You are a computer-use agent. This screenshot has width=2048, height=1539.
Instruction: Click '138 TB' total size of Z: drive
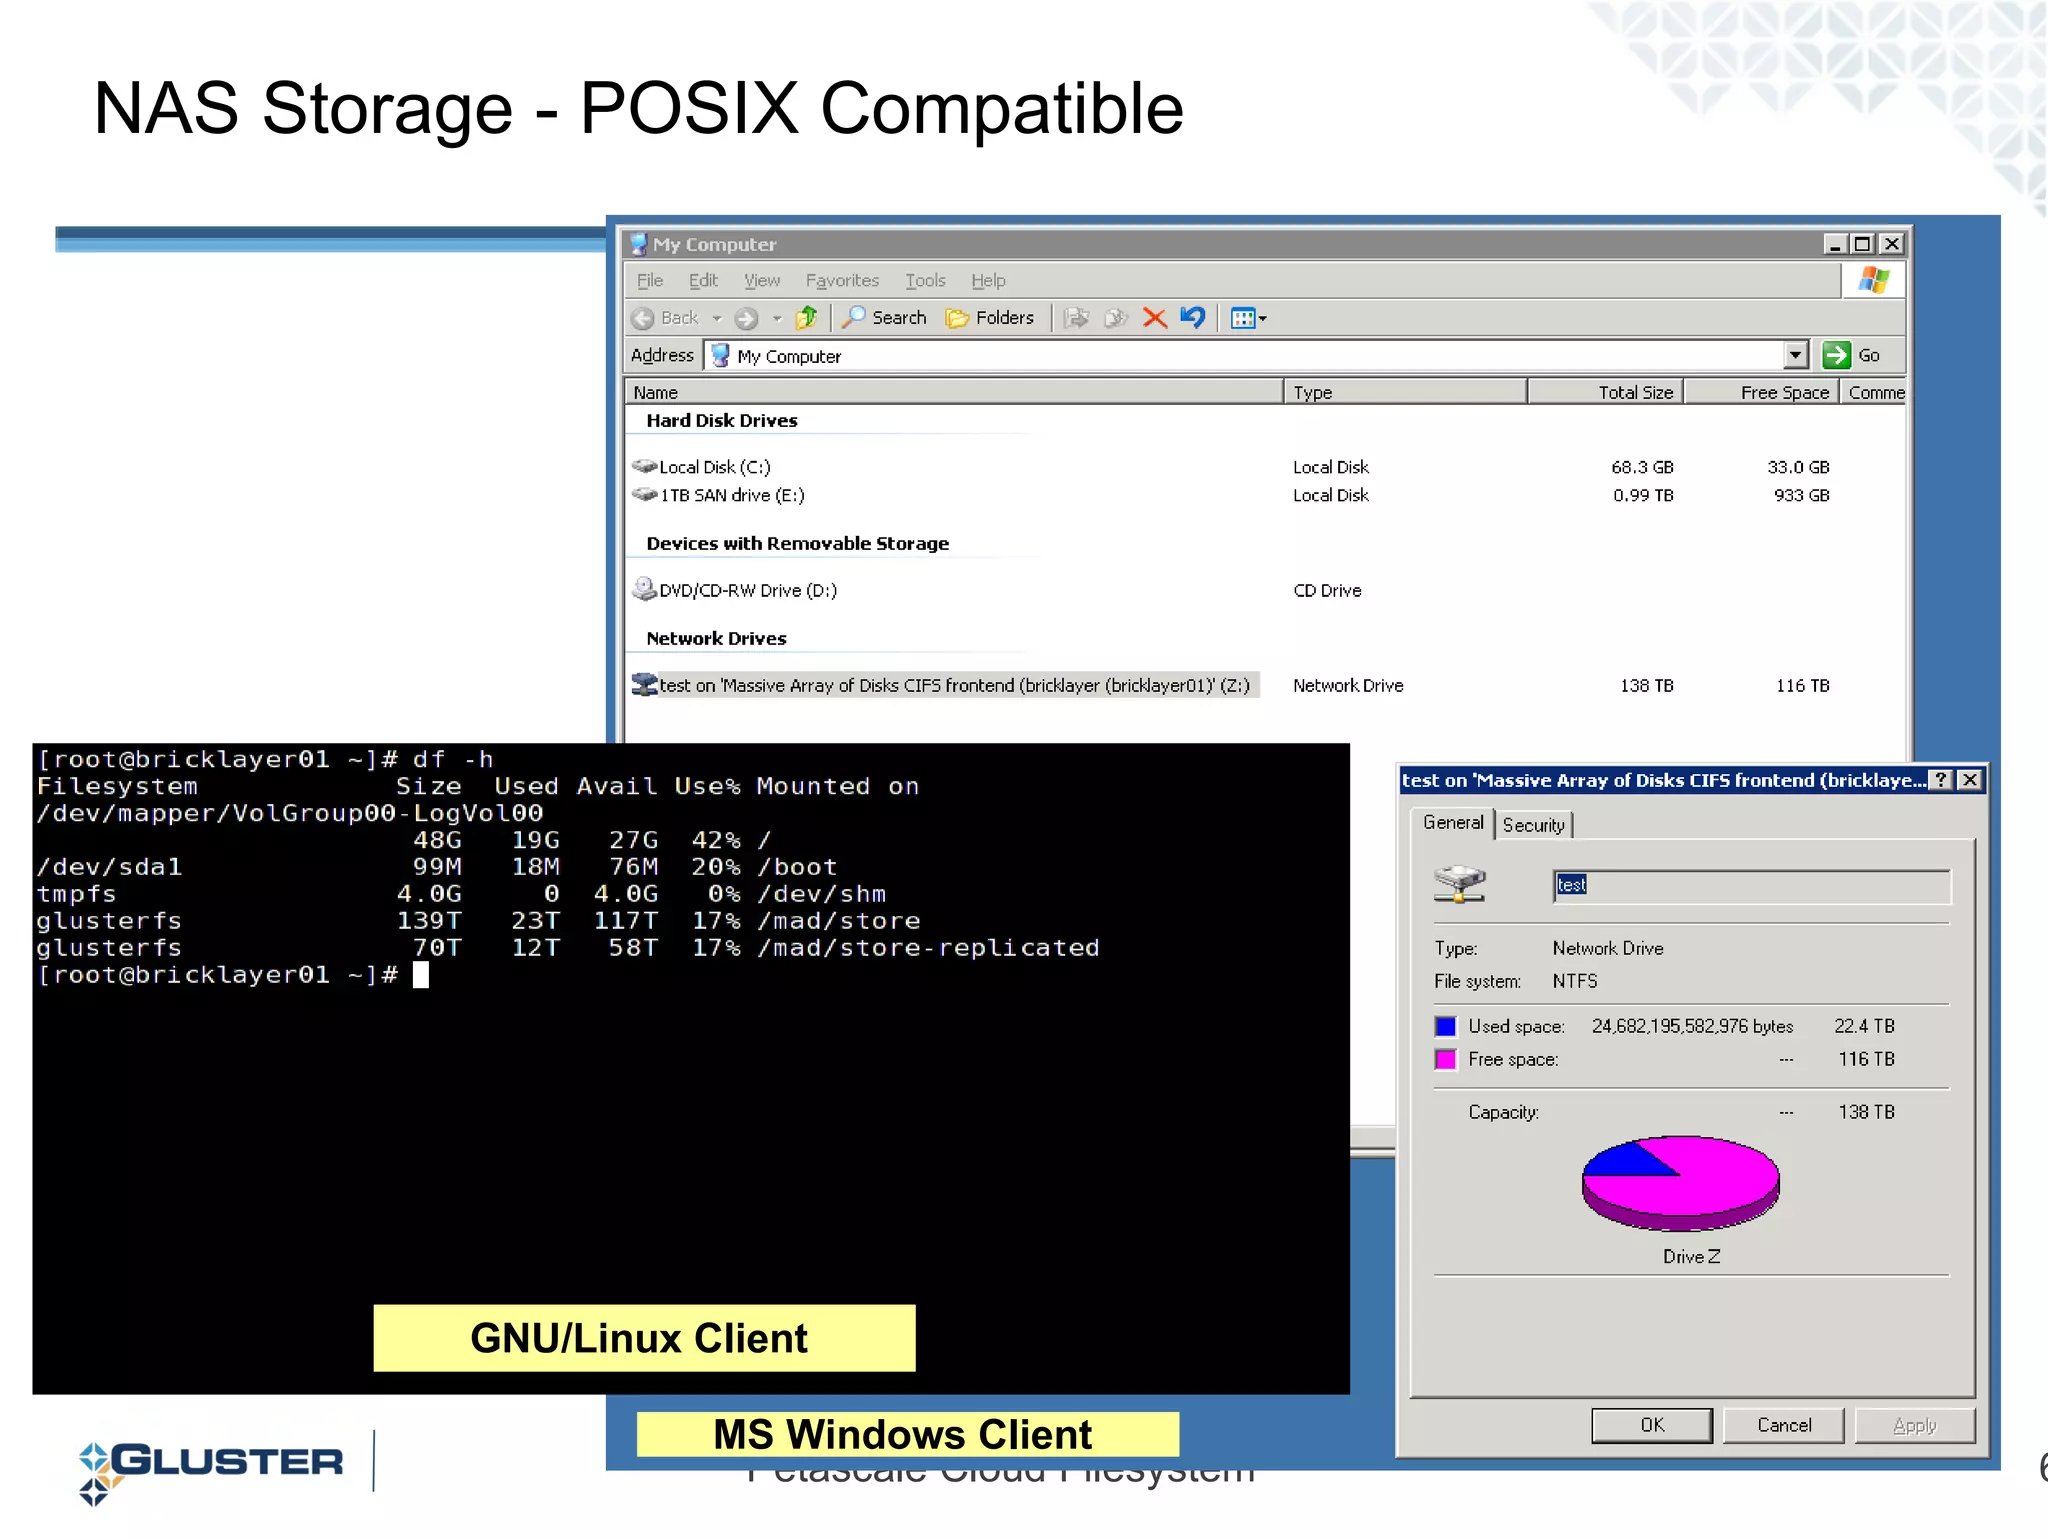click(1646, 685)
